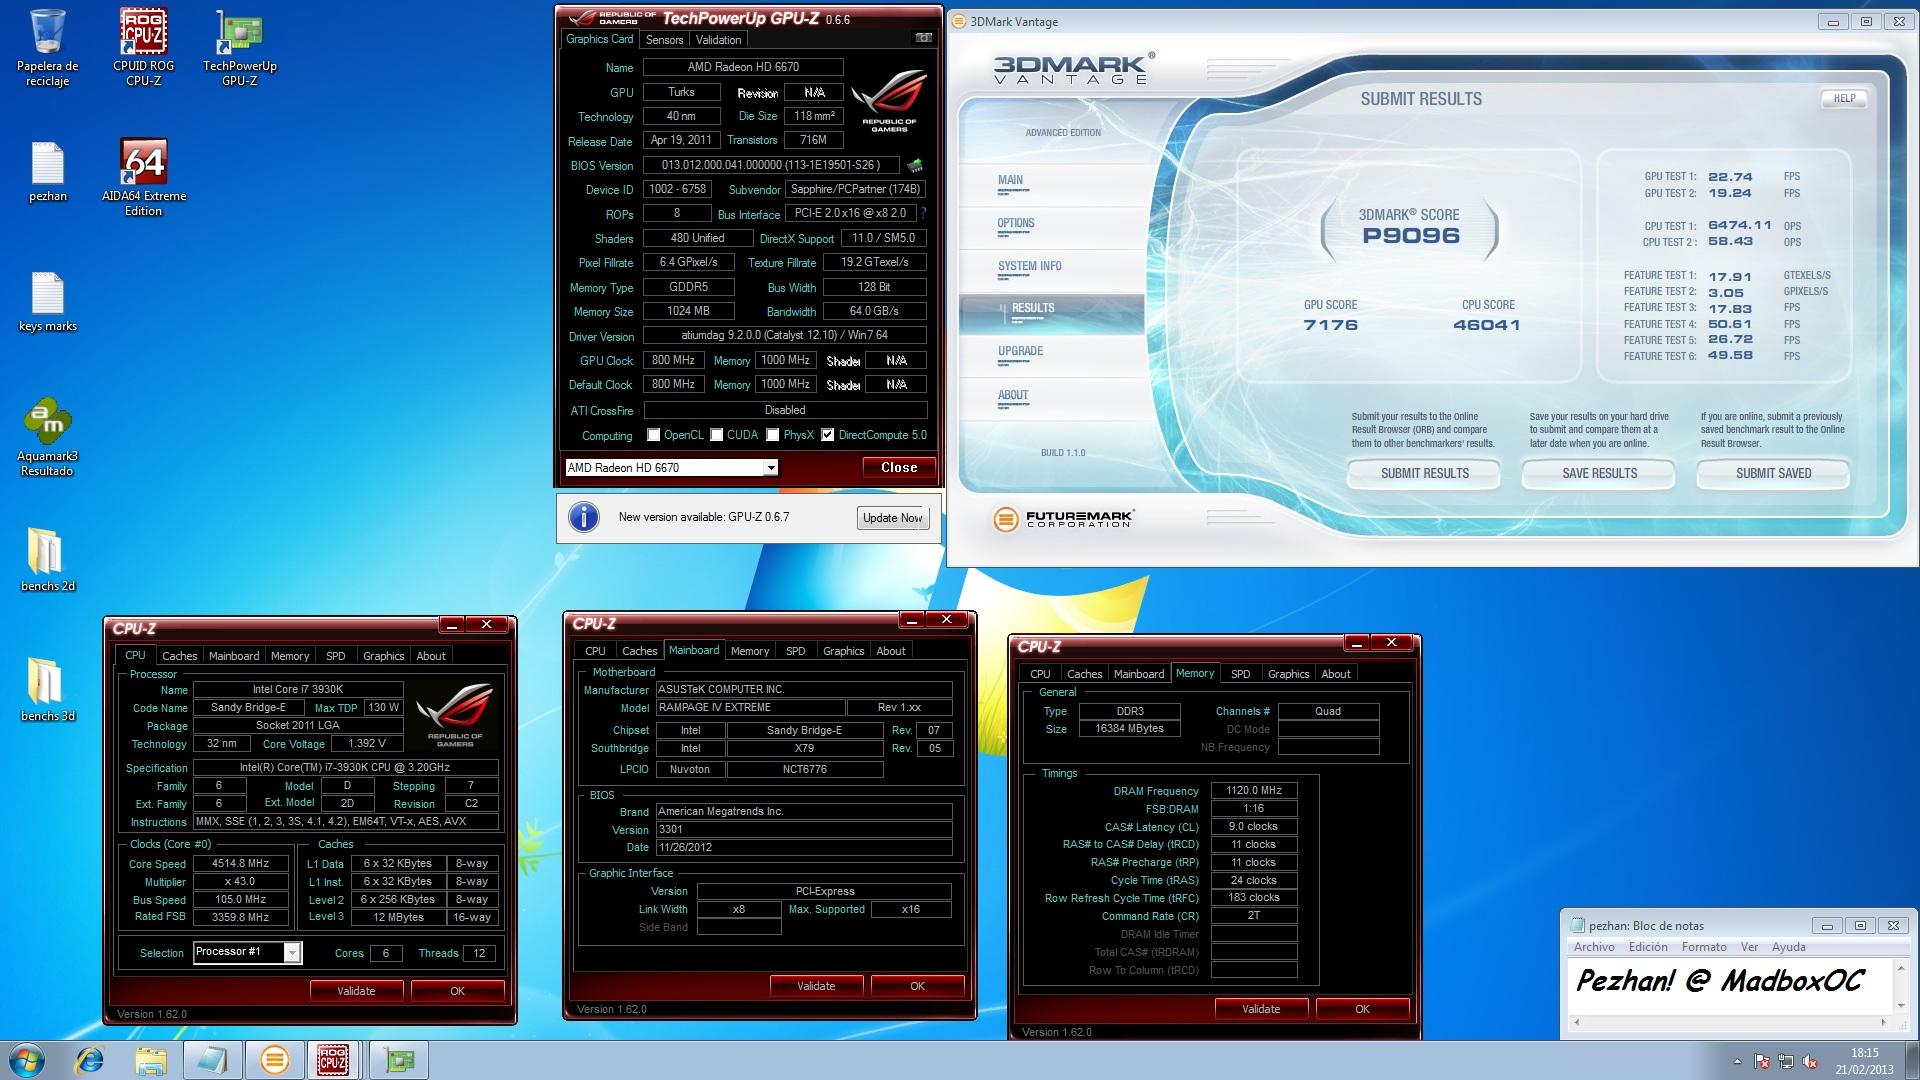Open the benchs 3d folder
The width and height of the screenshot is (1920, 1080).
coord(47,690)
